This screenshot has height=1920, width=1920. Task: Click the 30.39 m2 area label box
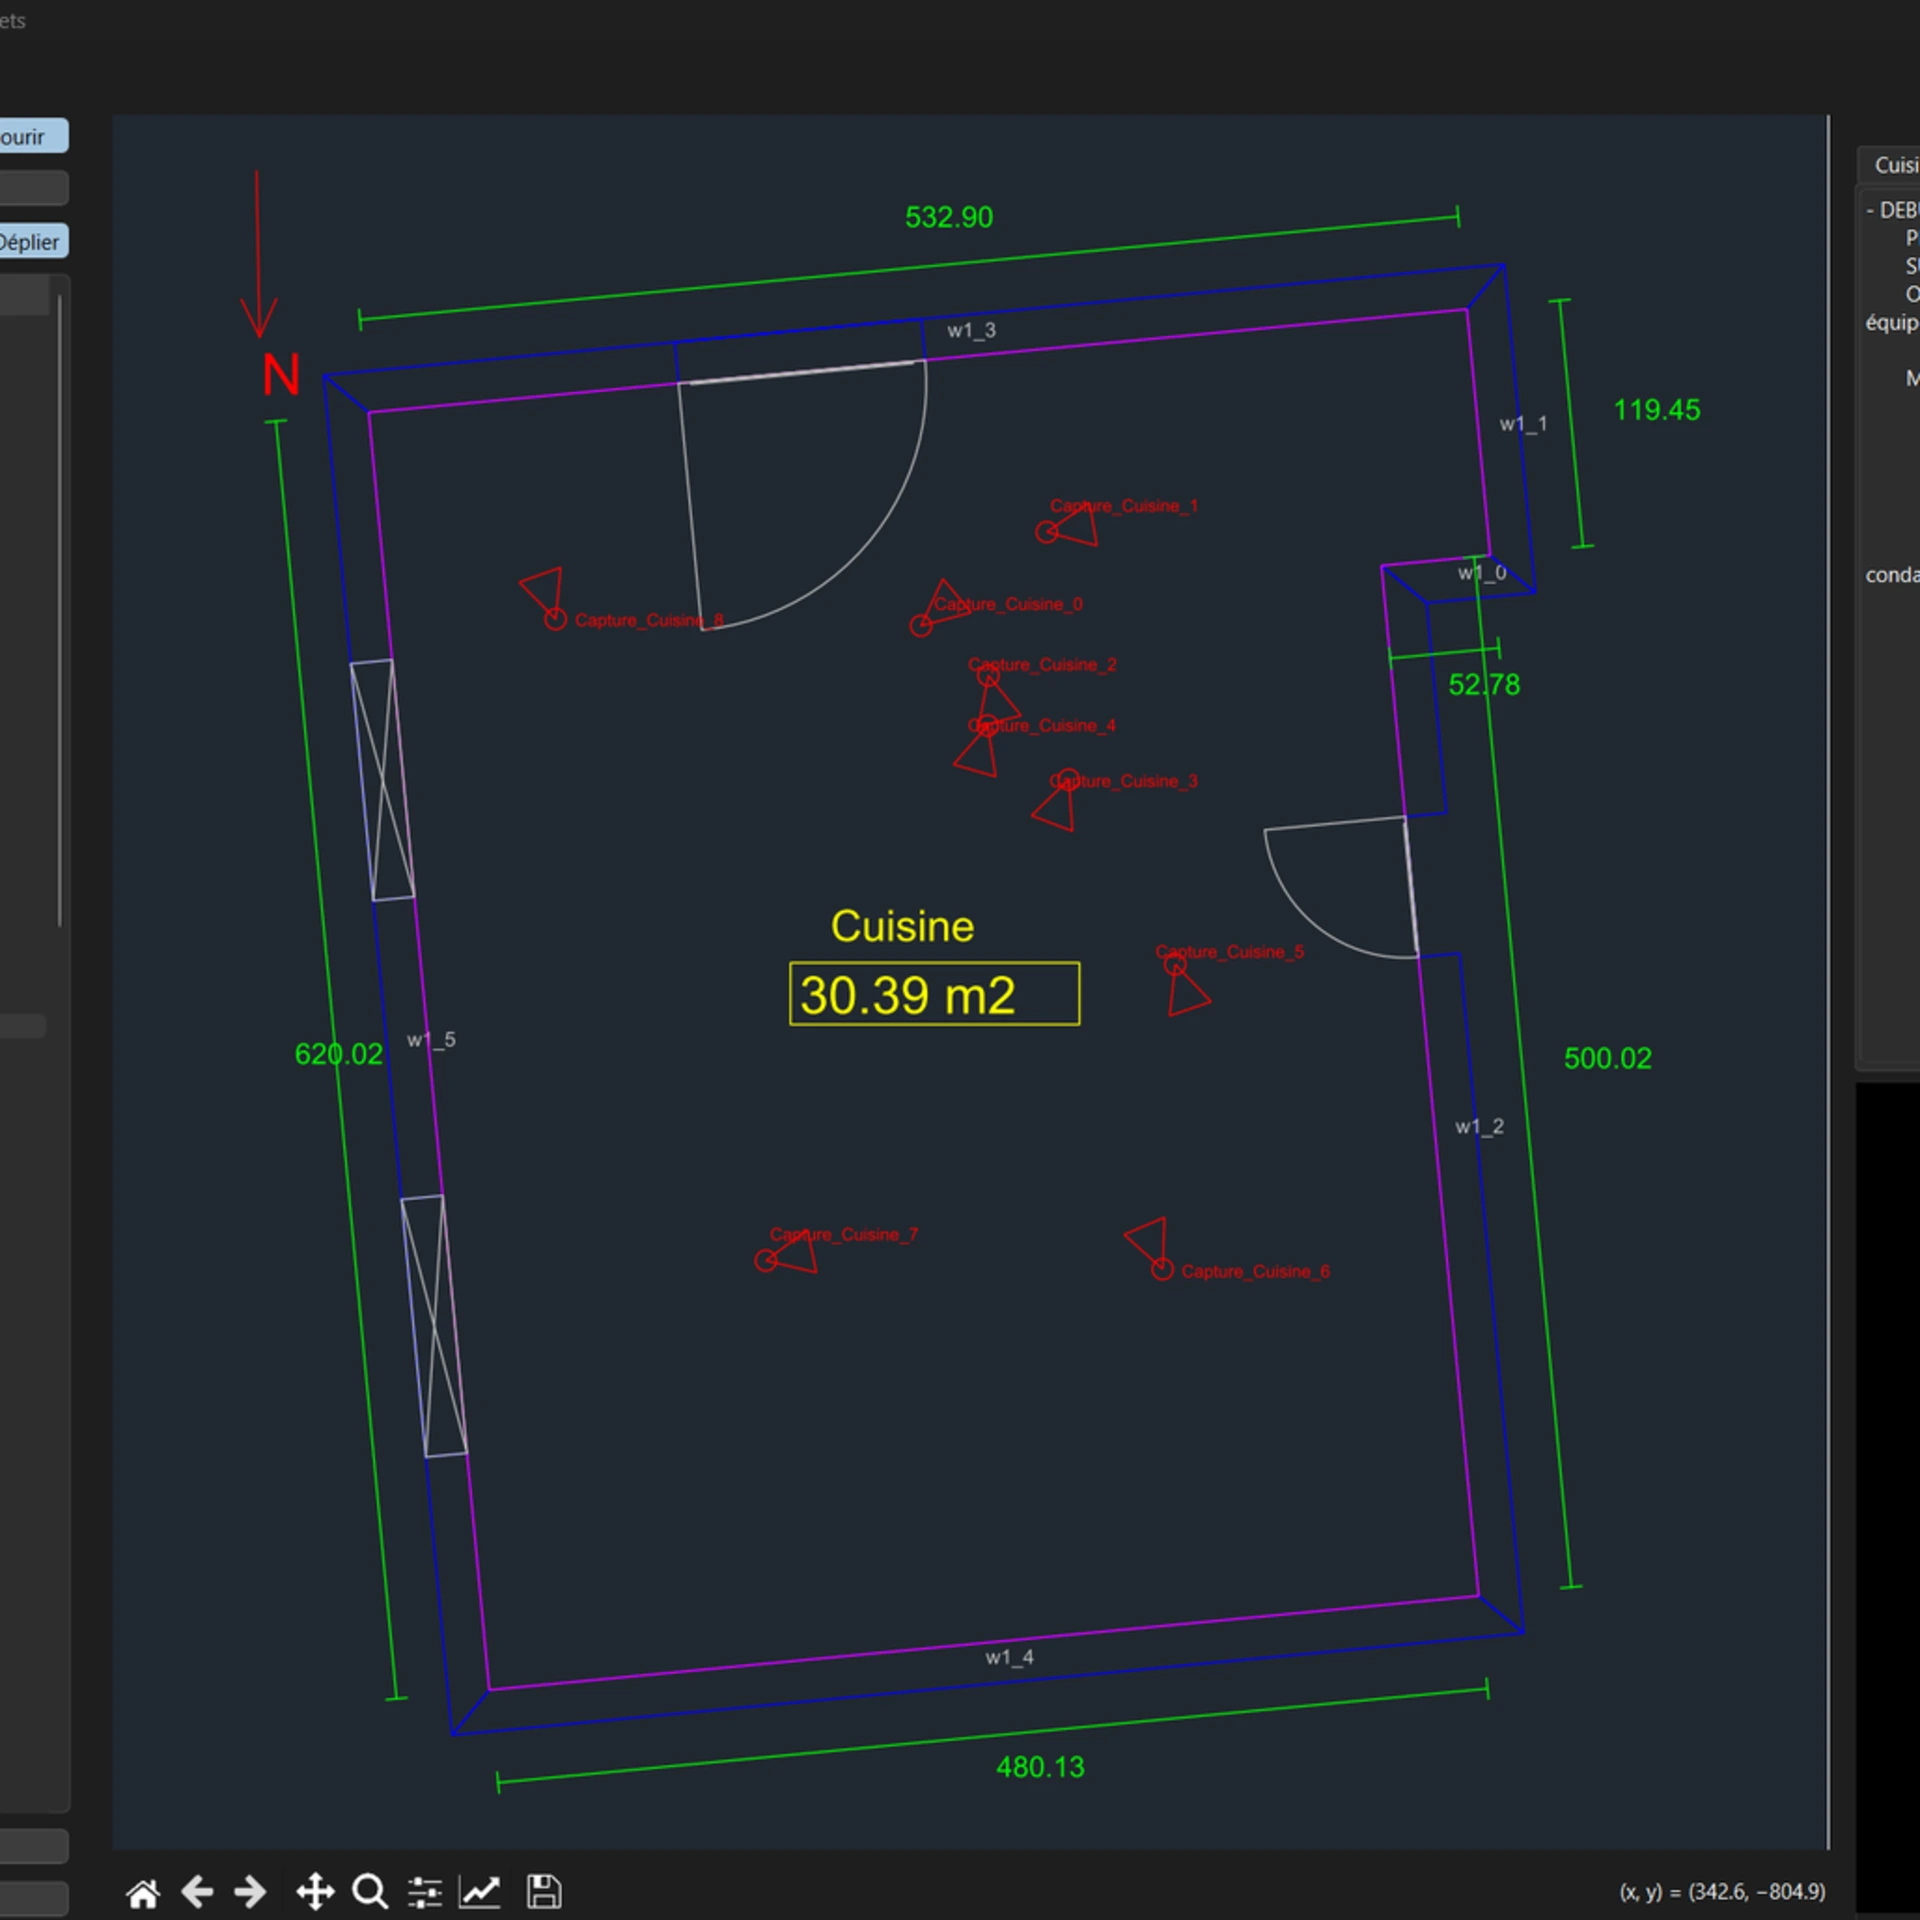tap(934, 994)
